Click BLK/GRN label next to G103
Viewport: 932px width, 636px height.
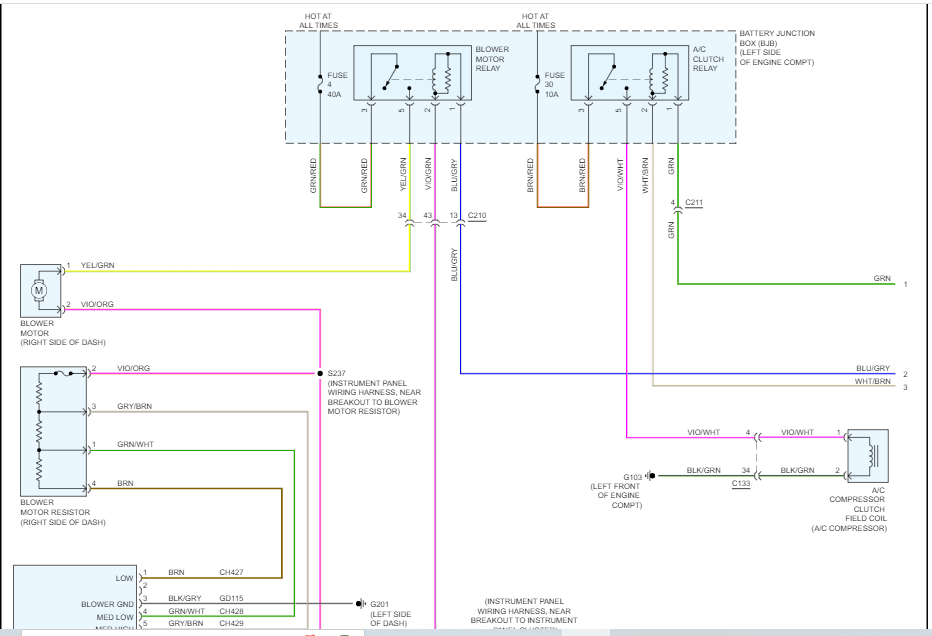click(x=704, y=470)
